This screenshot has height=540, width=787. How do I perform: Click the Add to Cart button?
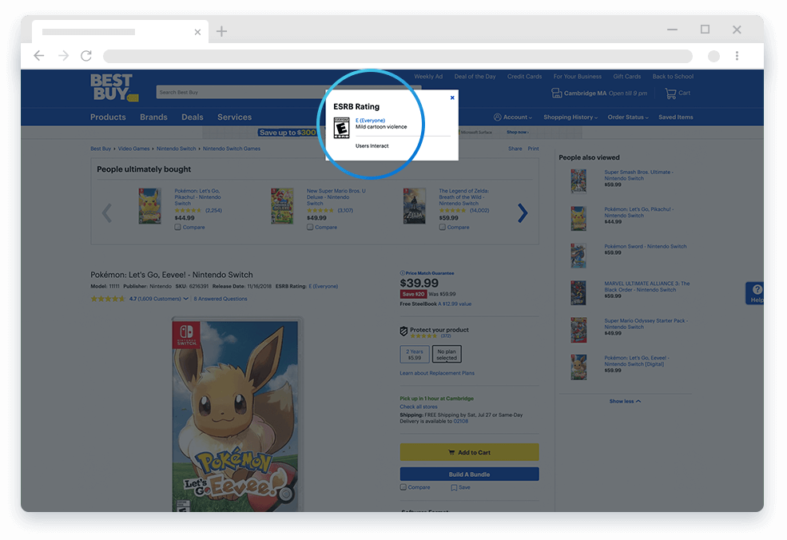point(469,452)
